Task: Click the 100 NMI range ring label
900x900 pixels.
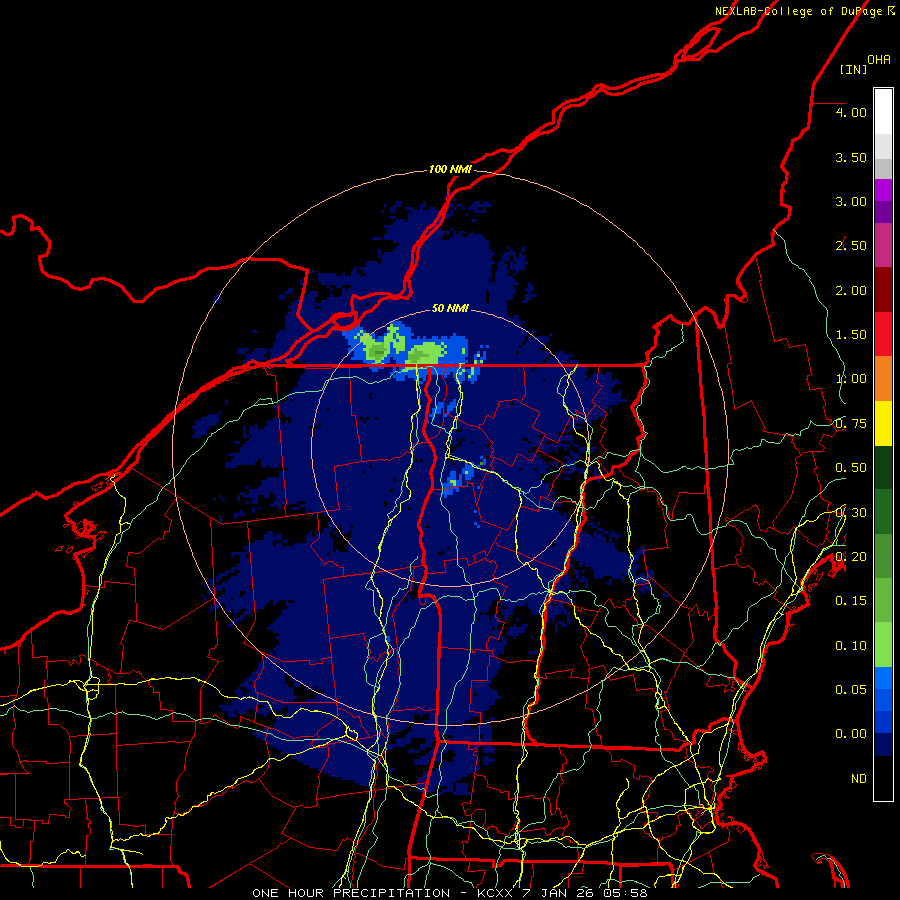Action: pyautogui.click(x=450, y=169)
